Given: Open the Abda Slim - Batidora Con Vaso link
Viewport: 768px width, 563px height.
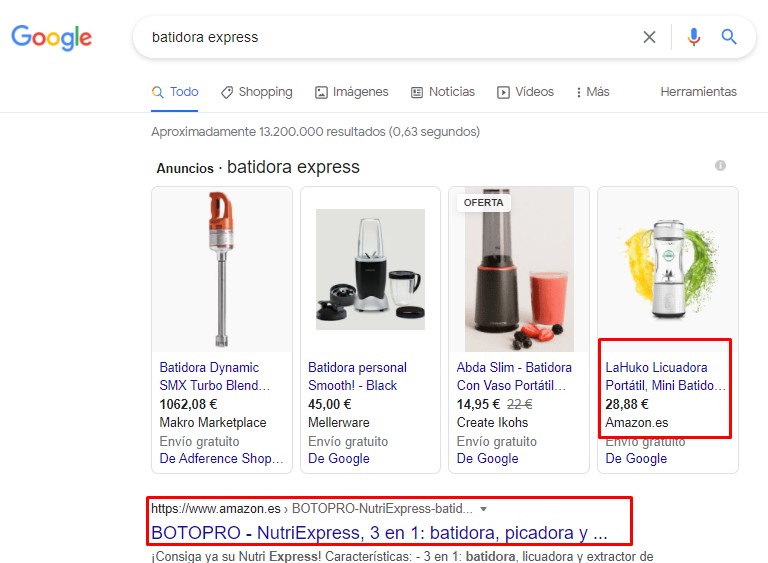Looking at the screenshot, I should (514, 376).
